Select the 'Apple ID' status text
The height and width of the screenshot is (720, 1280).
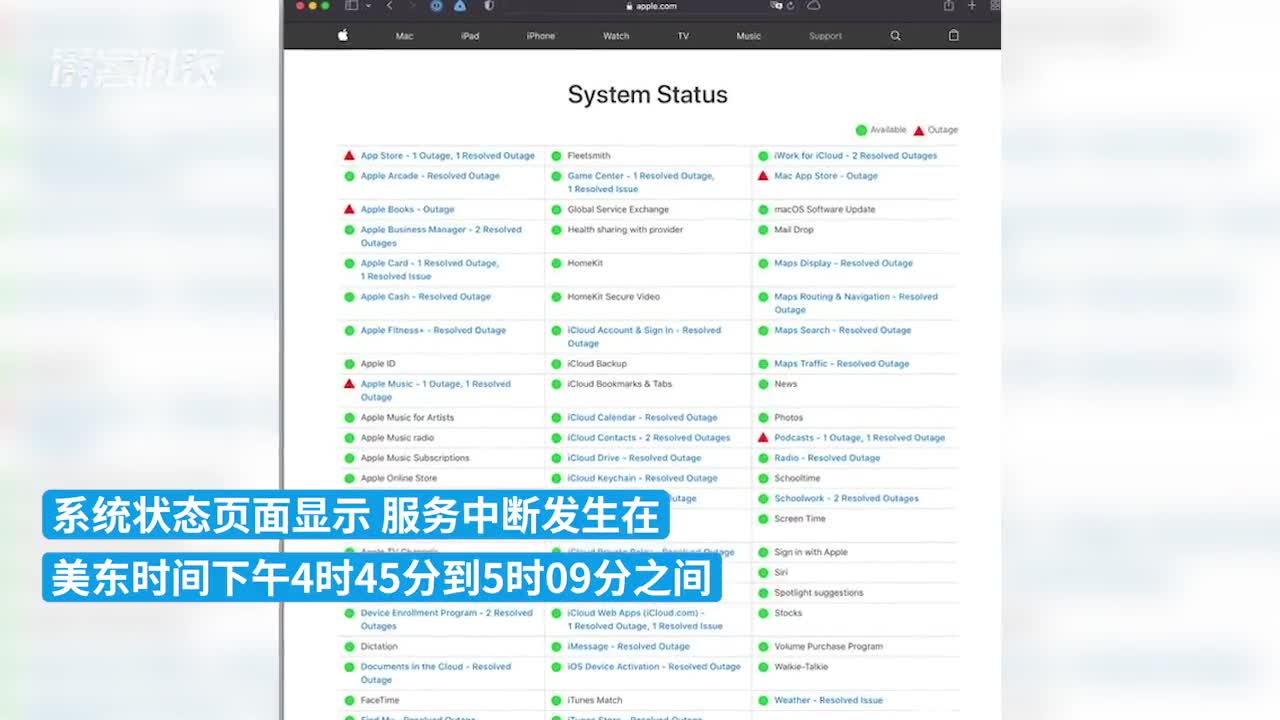378,364
